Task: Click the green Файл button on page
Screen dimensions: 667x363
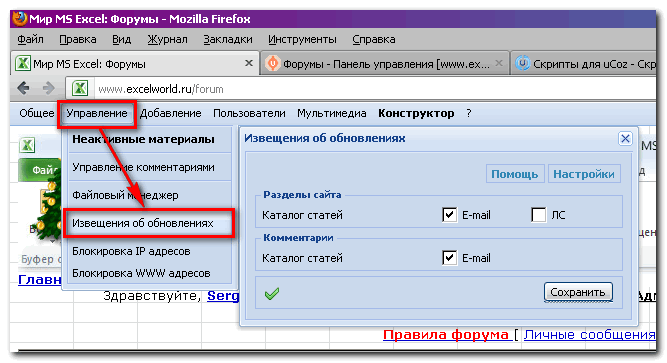Action: tap(39, 170)
